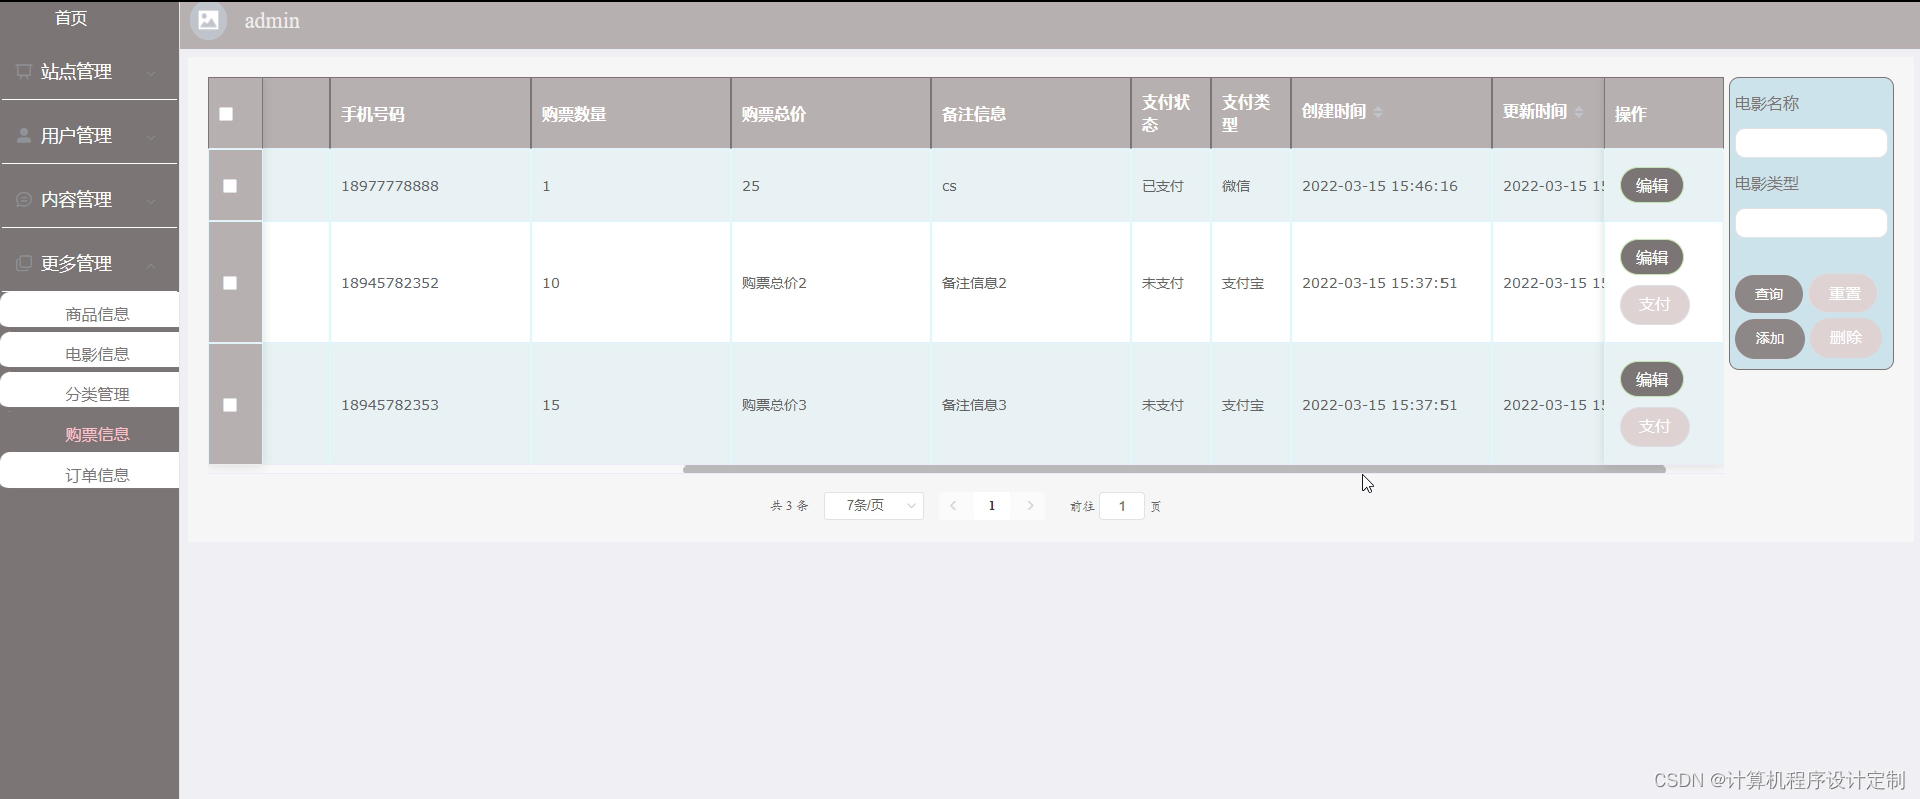Expand the 内容管理 menu chevron

151,201
